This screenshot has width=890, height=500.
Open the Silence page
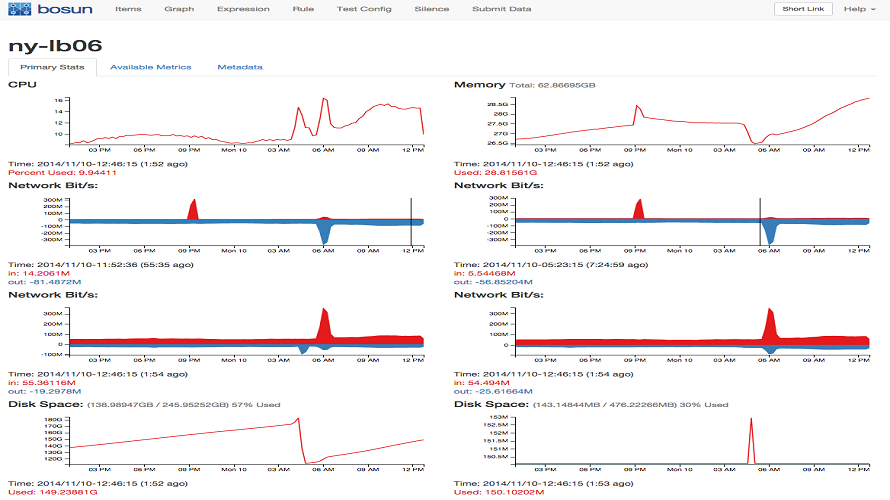pos(431,9)
